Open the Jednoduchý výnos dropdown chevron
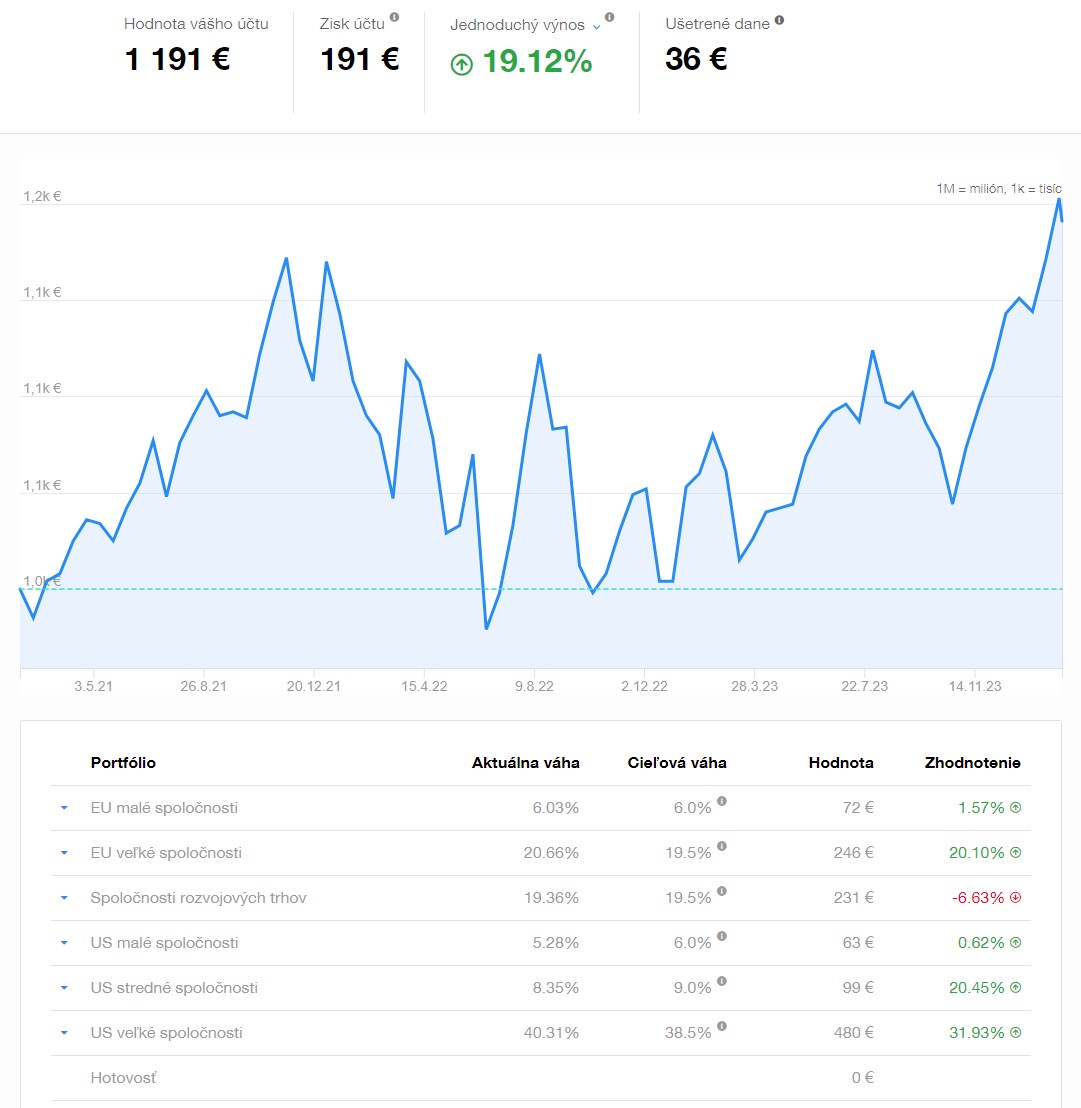 597,27
